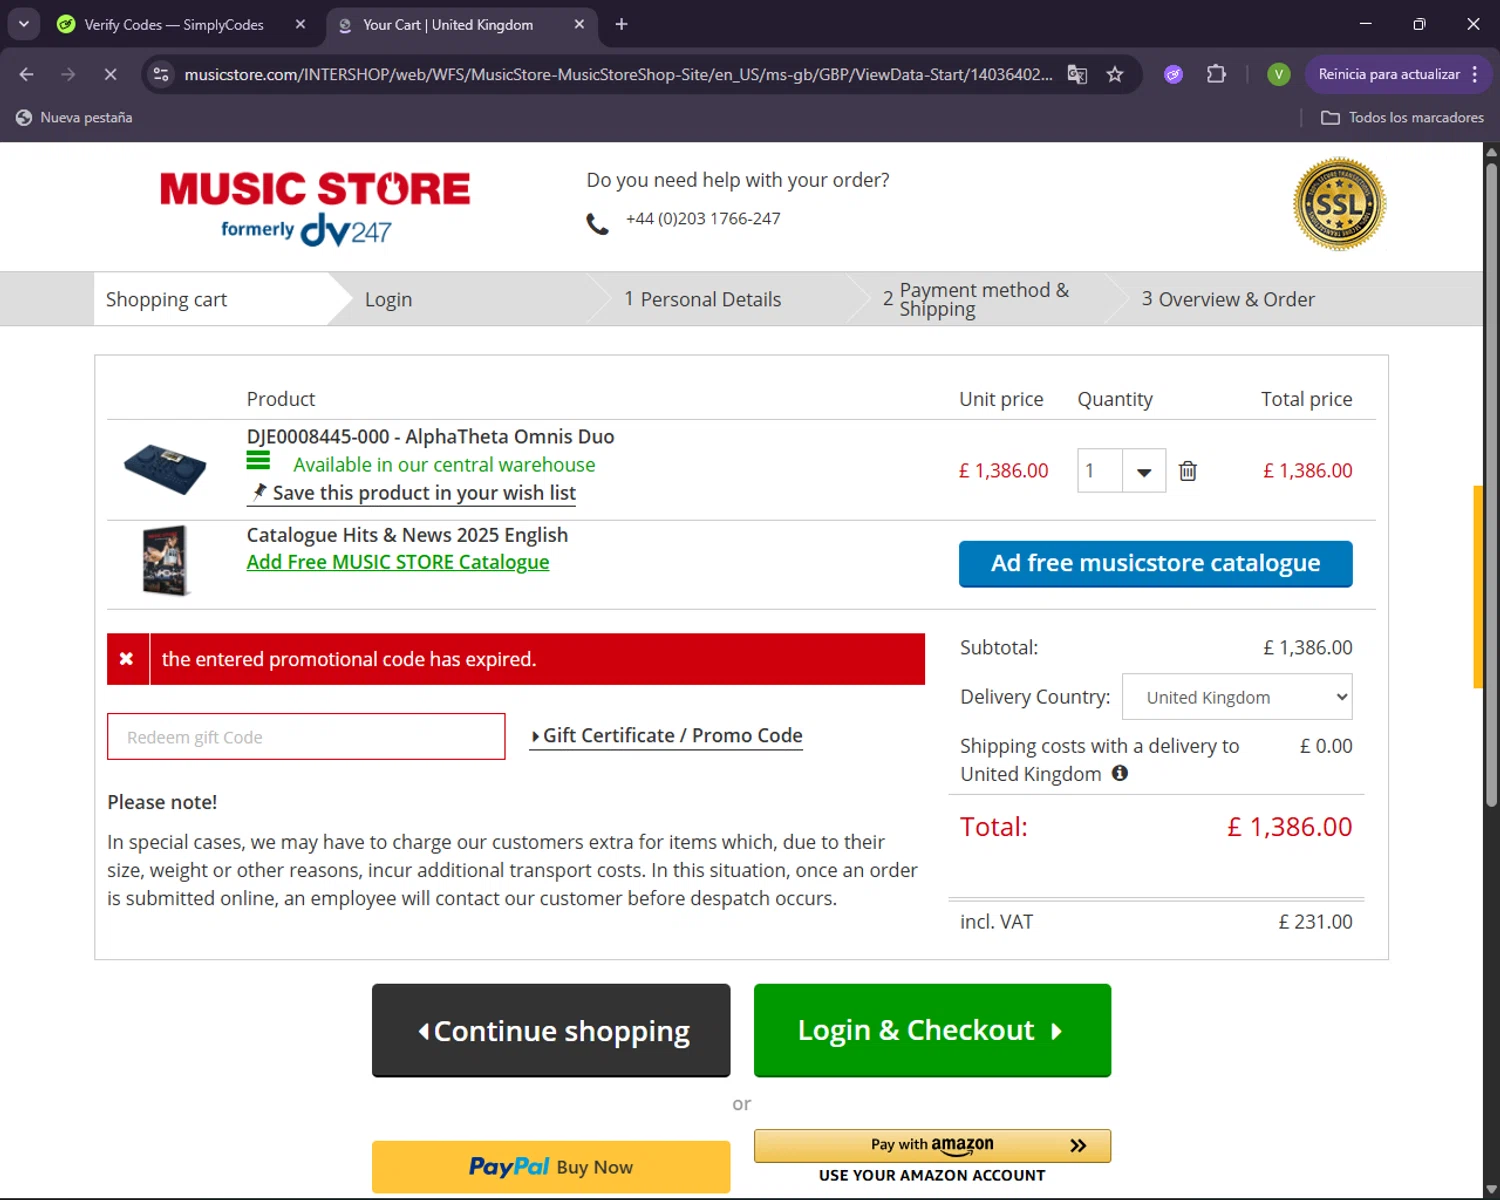Click the phone number +44 (0)203 1766-247
The image size is (1500, 1200).
click(703, 218)
